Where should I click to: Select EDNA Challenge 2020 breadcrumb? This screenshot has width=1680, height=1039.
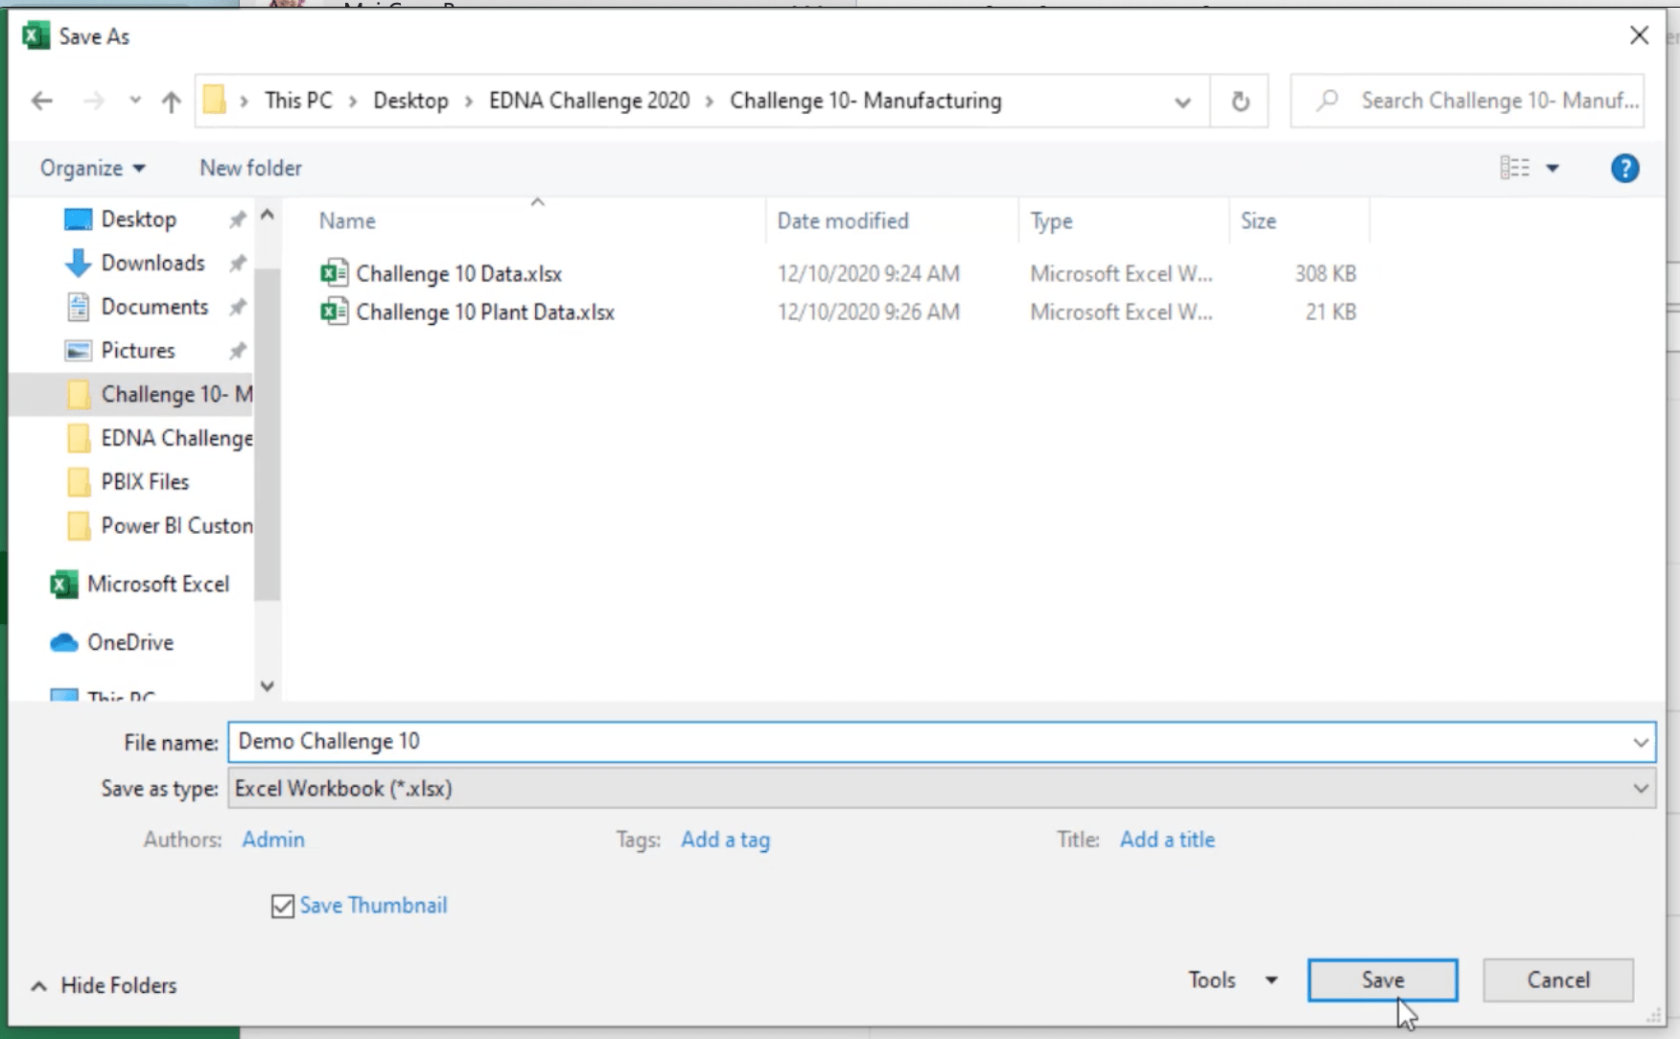[x=589, y=100]
